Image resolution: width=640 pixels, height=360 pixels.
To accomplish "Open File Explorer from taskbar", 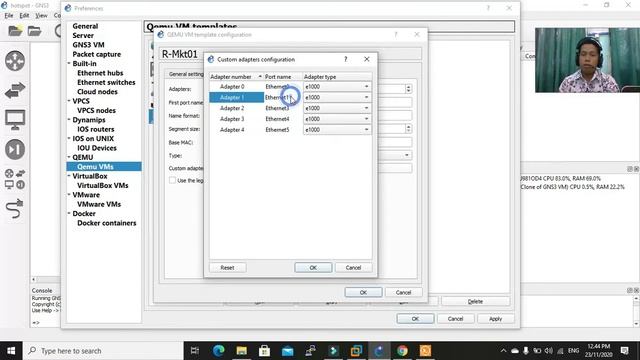I will pyautogui.click(x=242, y=351).
